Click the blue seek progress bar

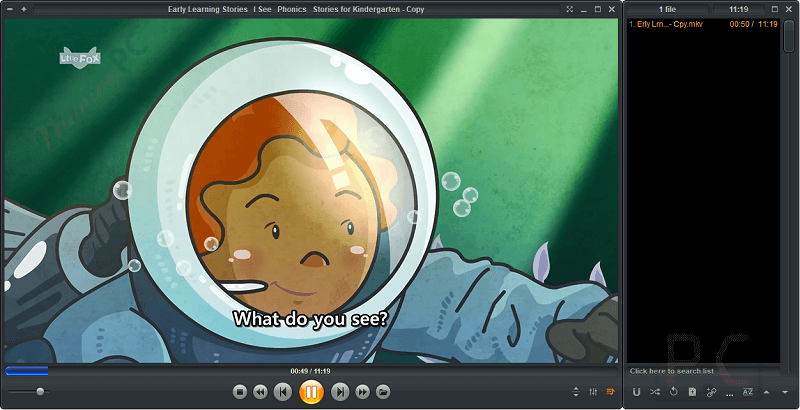(x=27, y=371)
